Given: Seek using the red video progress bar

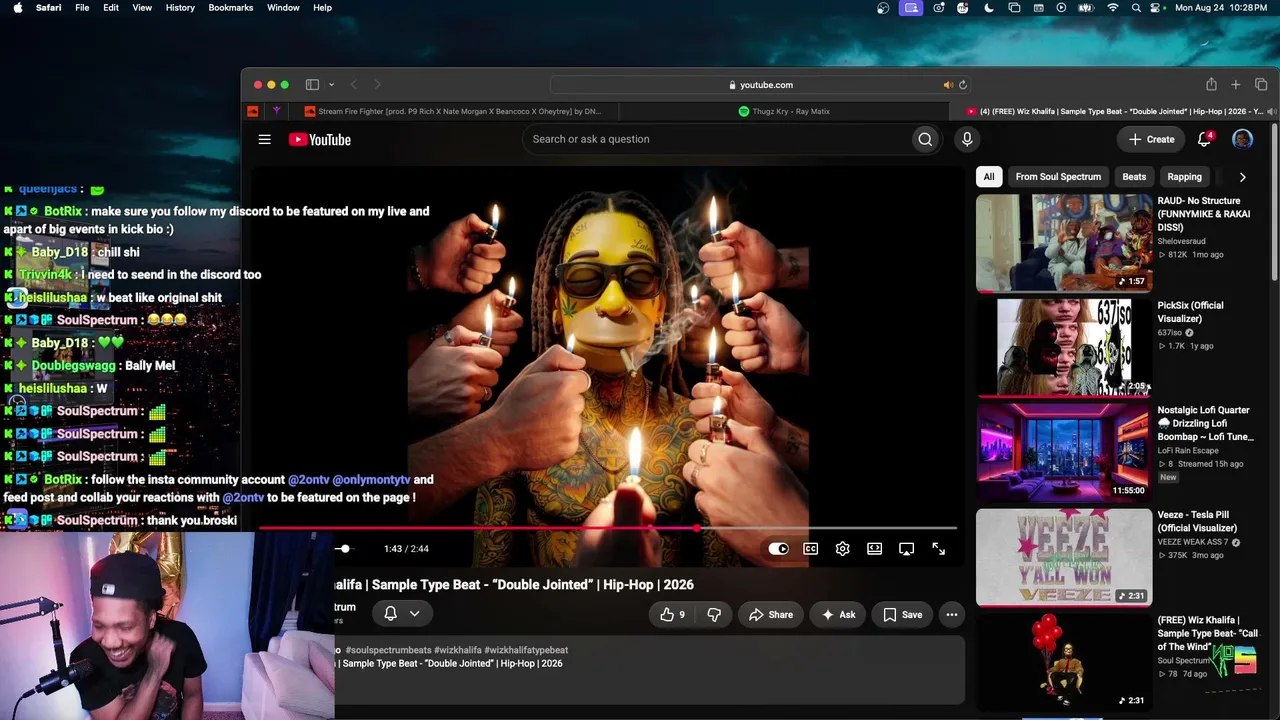Looking at the screenshot, I should (x=607, y=528).
